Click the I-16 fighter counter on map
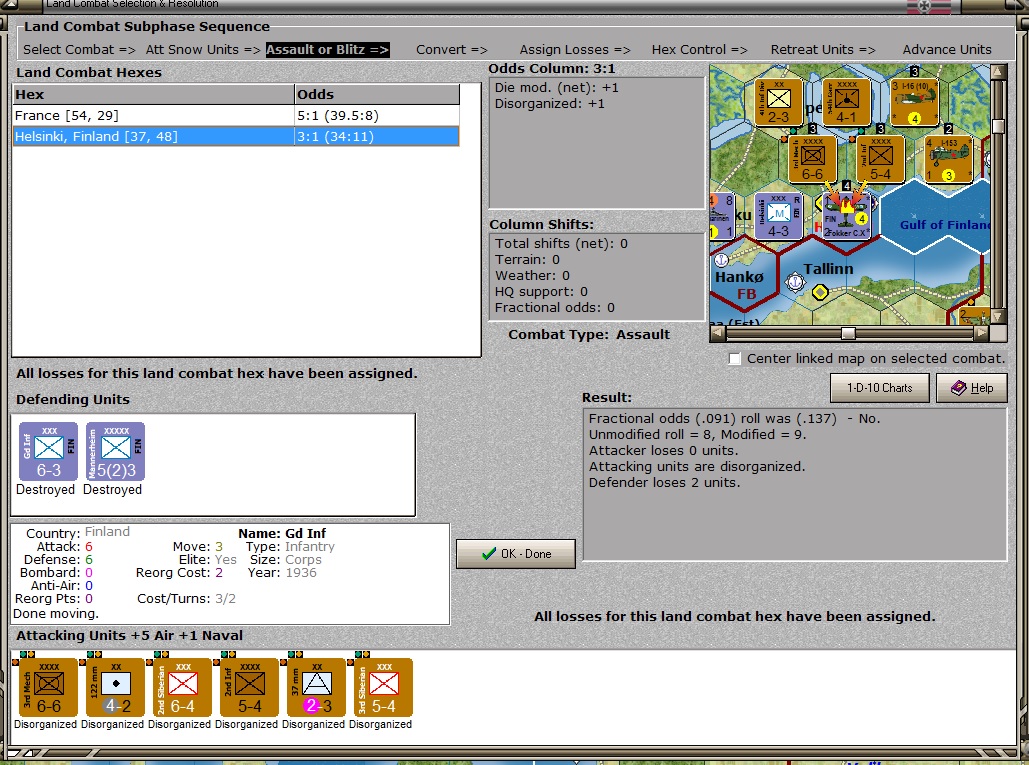1029x765 pixels. pos(914,102)
